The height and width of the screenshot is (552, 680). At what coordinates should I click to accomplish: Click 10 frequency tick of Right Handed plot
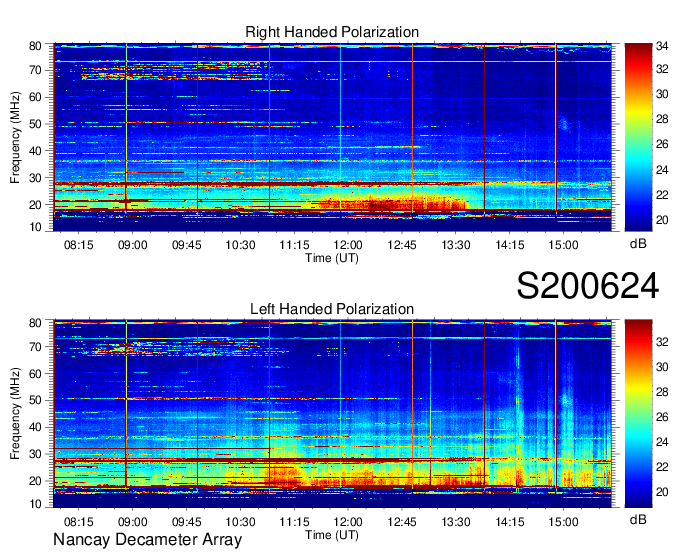[35, 227]
